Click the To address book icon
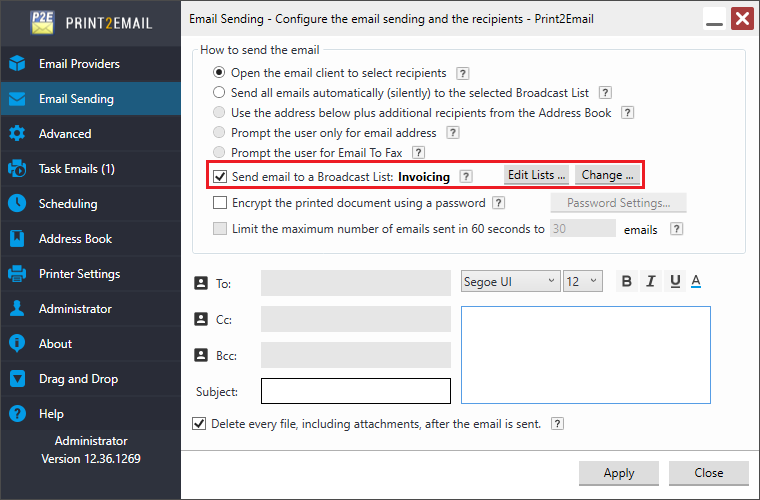760x500 pixels. tap(199, 284)
